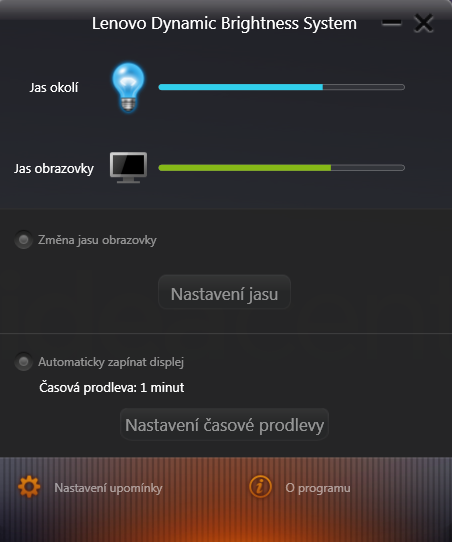Click the gray unfilled end of ambient bar
The width and height of the screenshot is (452, 542).
(x=364, y=87)
